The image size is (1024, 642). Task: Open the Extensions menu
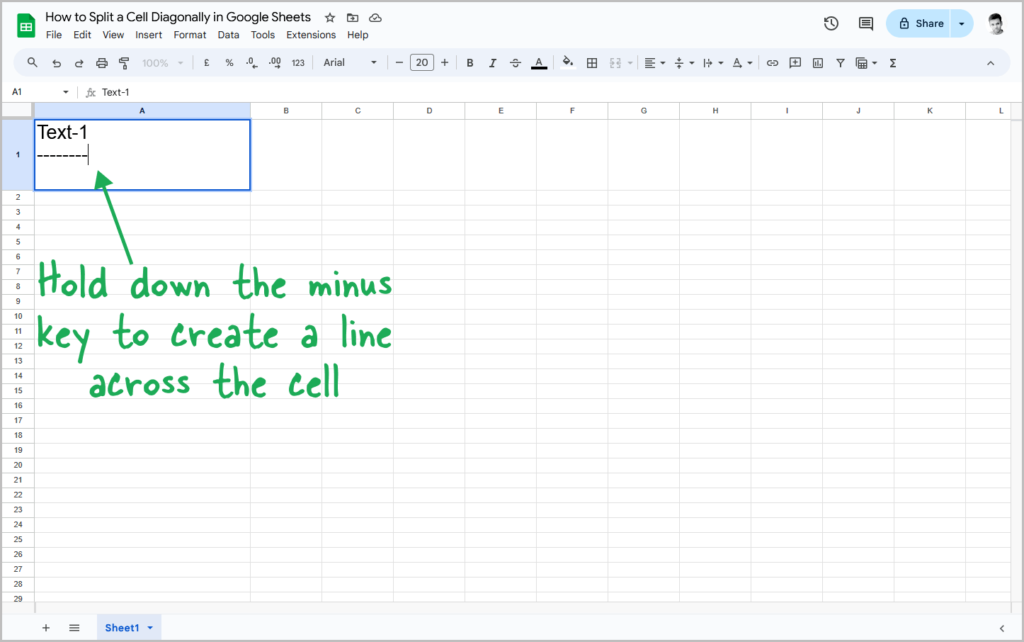[x=311, y=35]
